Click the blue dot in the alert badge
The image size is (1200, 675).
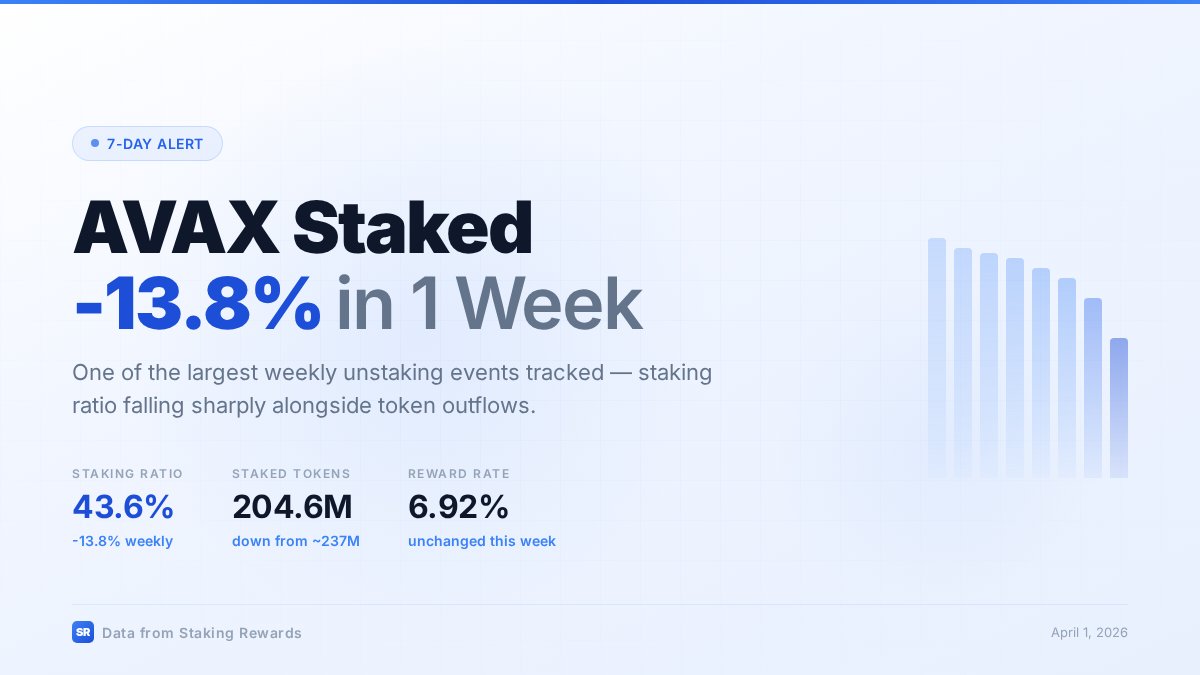[x=95, y=144]
